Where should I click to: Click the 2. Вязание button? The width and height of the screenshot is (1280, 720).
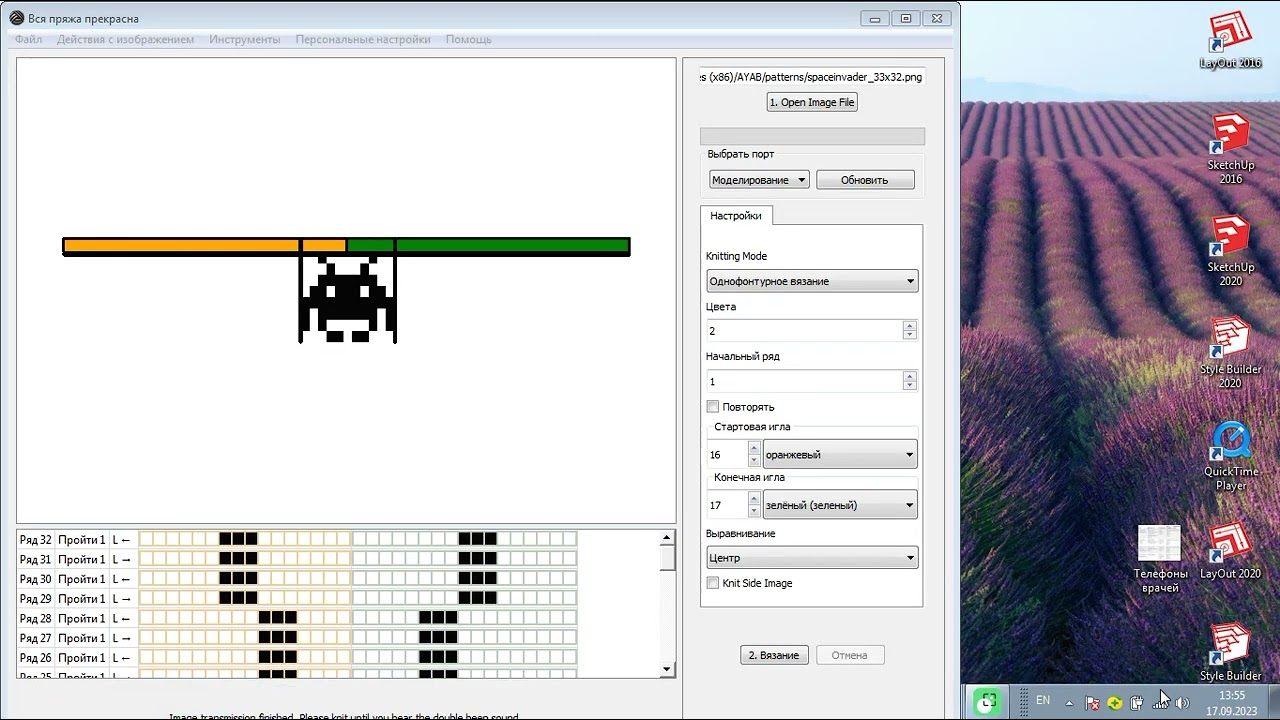pyautogui.click(x=774, y=655)
